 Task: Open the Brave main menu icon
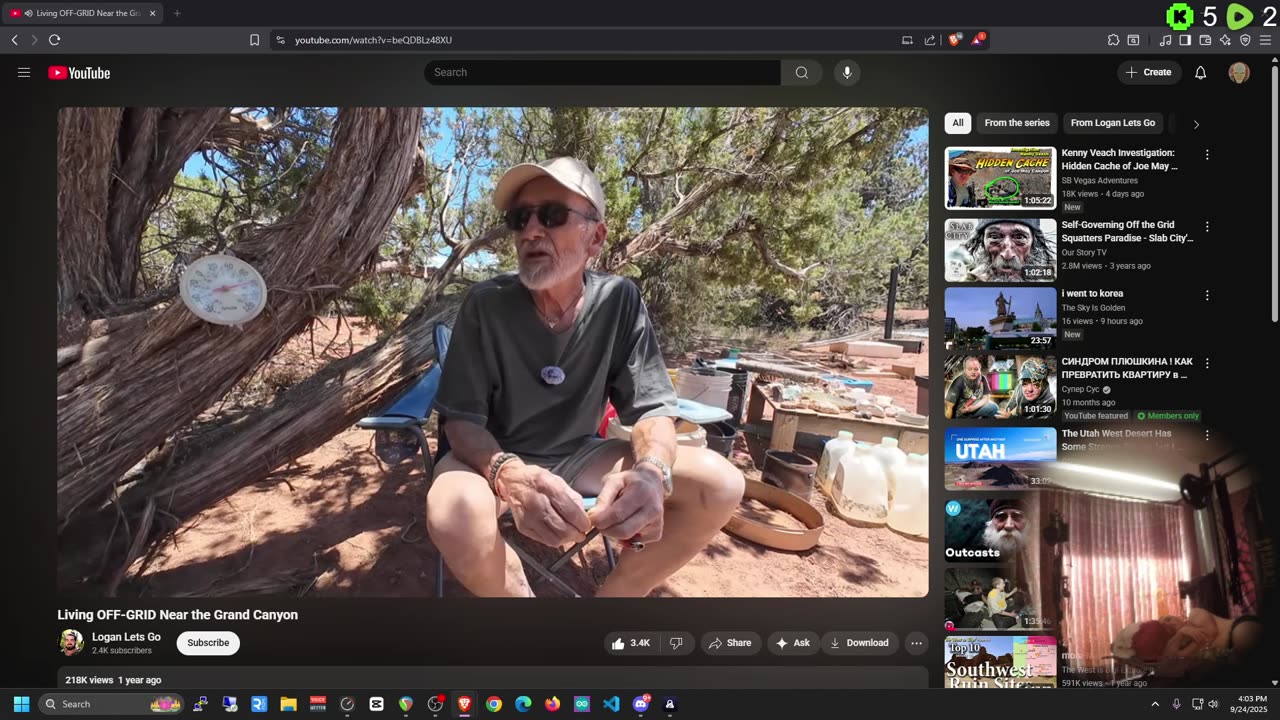click(x=1266, y=40)
